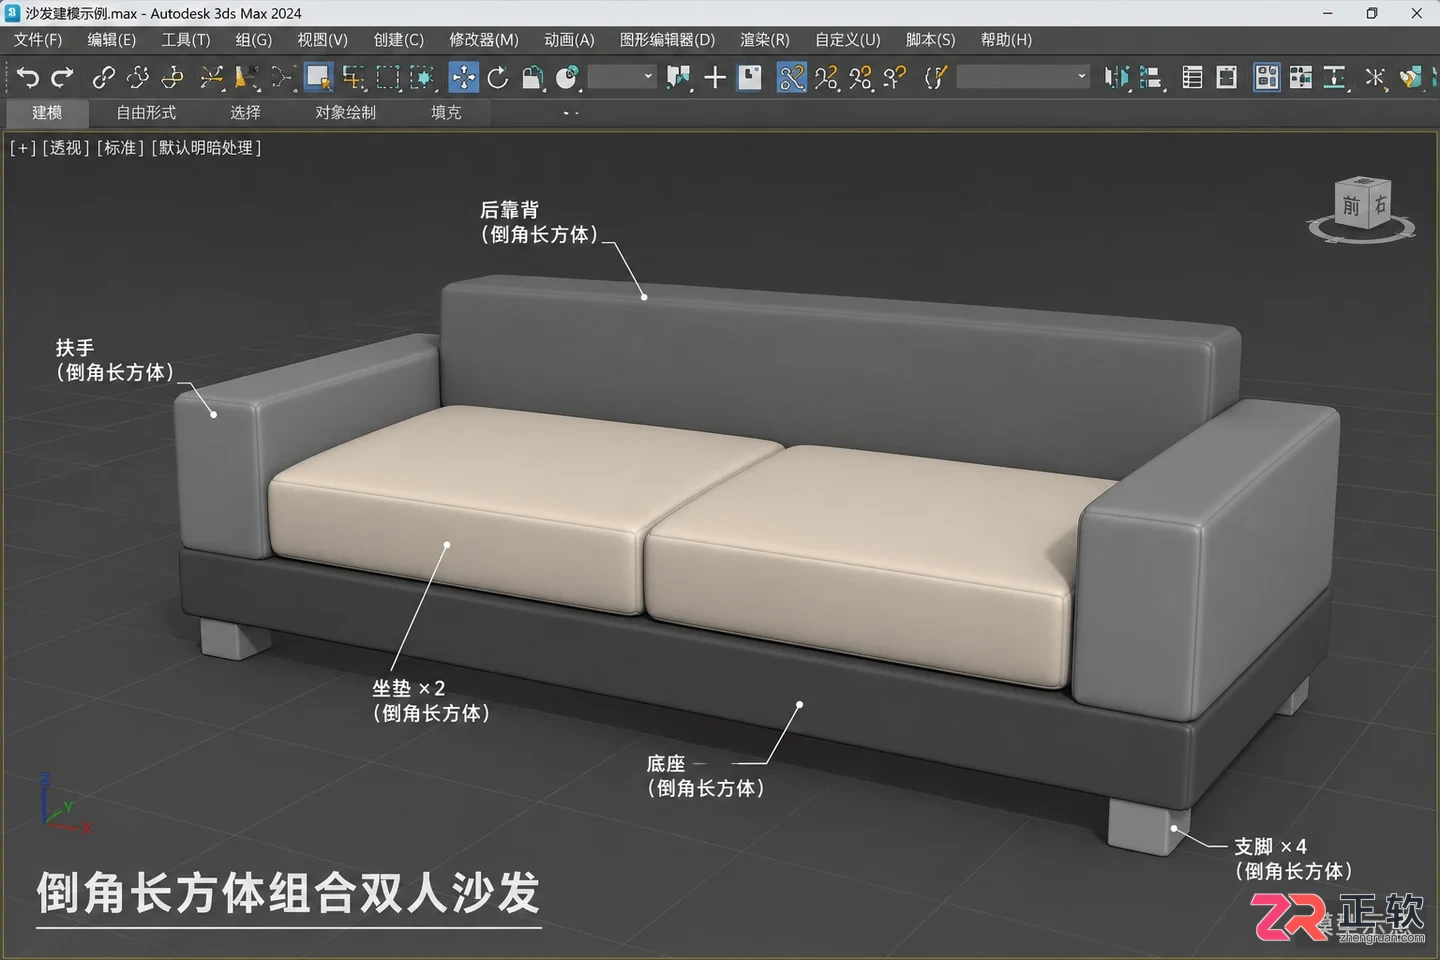Switch to the 对象绘制 ribbon tab
The width and height of the screenshot is (1440, 960).
[346, 113]
